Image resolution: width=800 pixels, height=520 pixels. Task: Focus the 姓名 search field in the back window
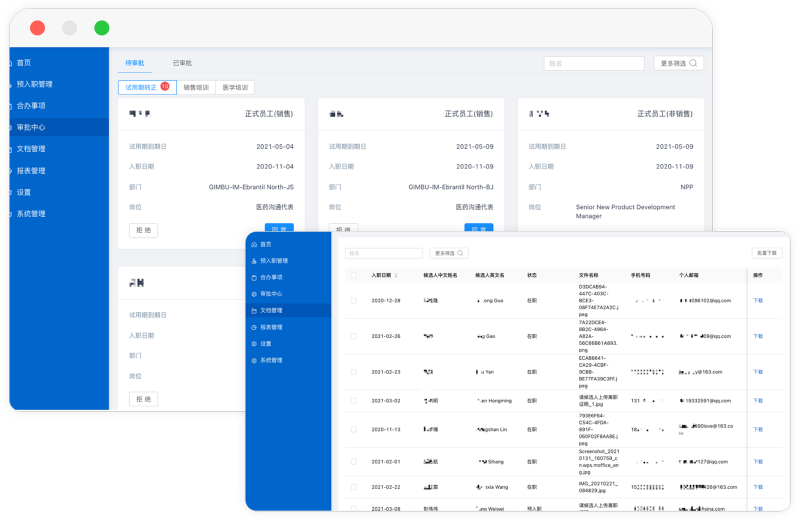pyautogui.click(x=593, y=63)
